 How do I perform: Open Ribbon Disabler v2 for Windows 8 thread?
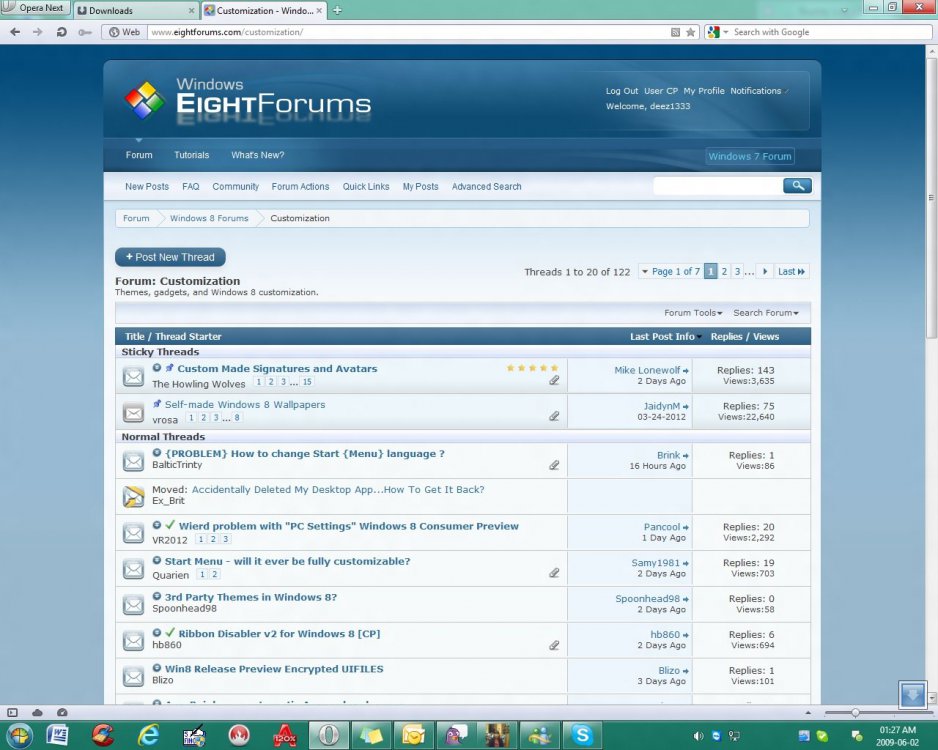pos(279,634)
